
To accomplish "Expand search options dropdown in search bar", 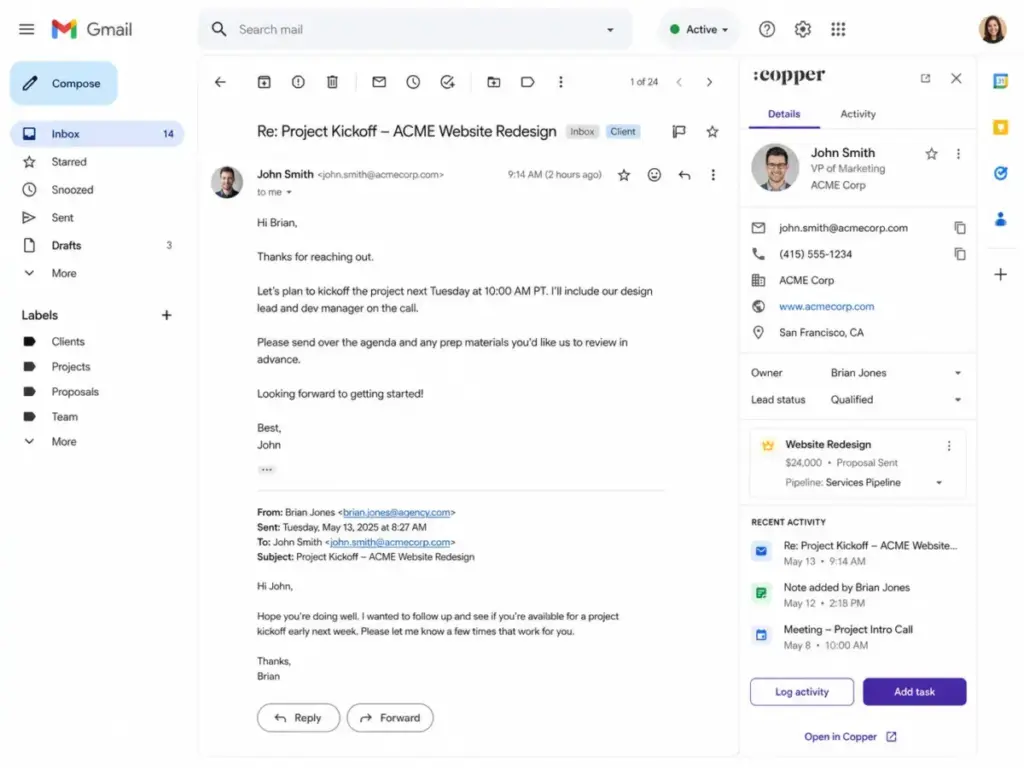I will 610,30.
